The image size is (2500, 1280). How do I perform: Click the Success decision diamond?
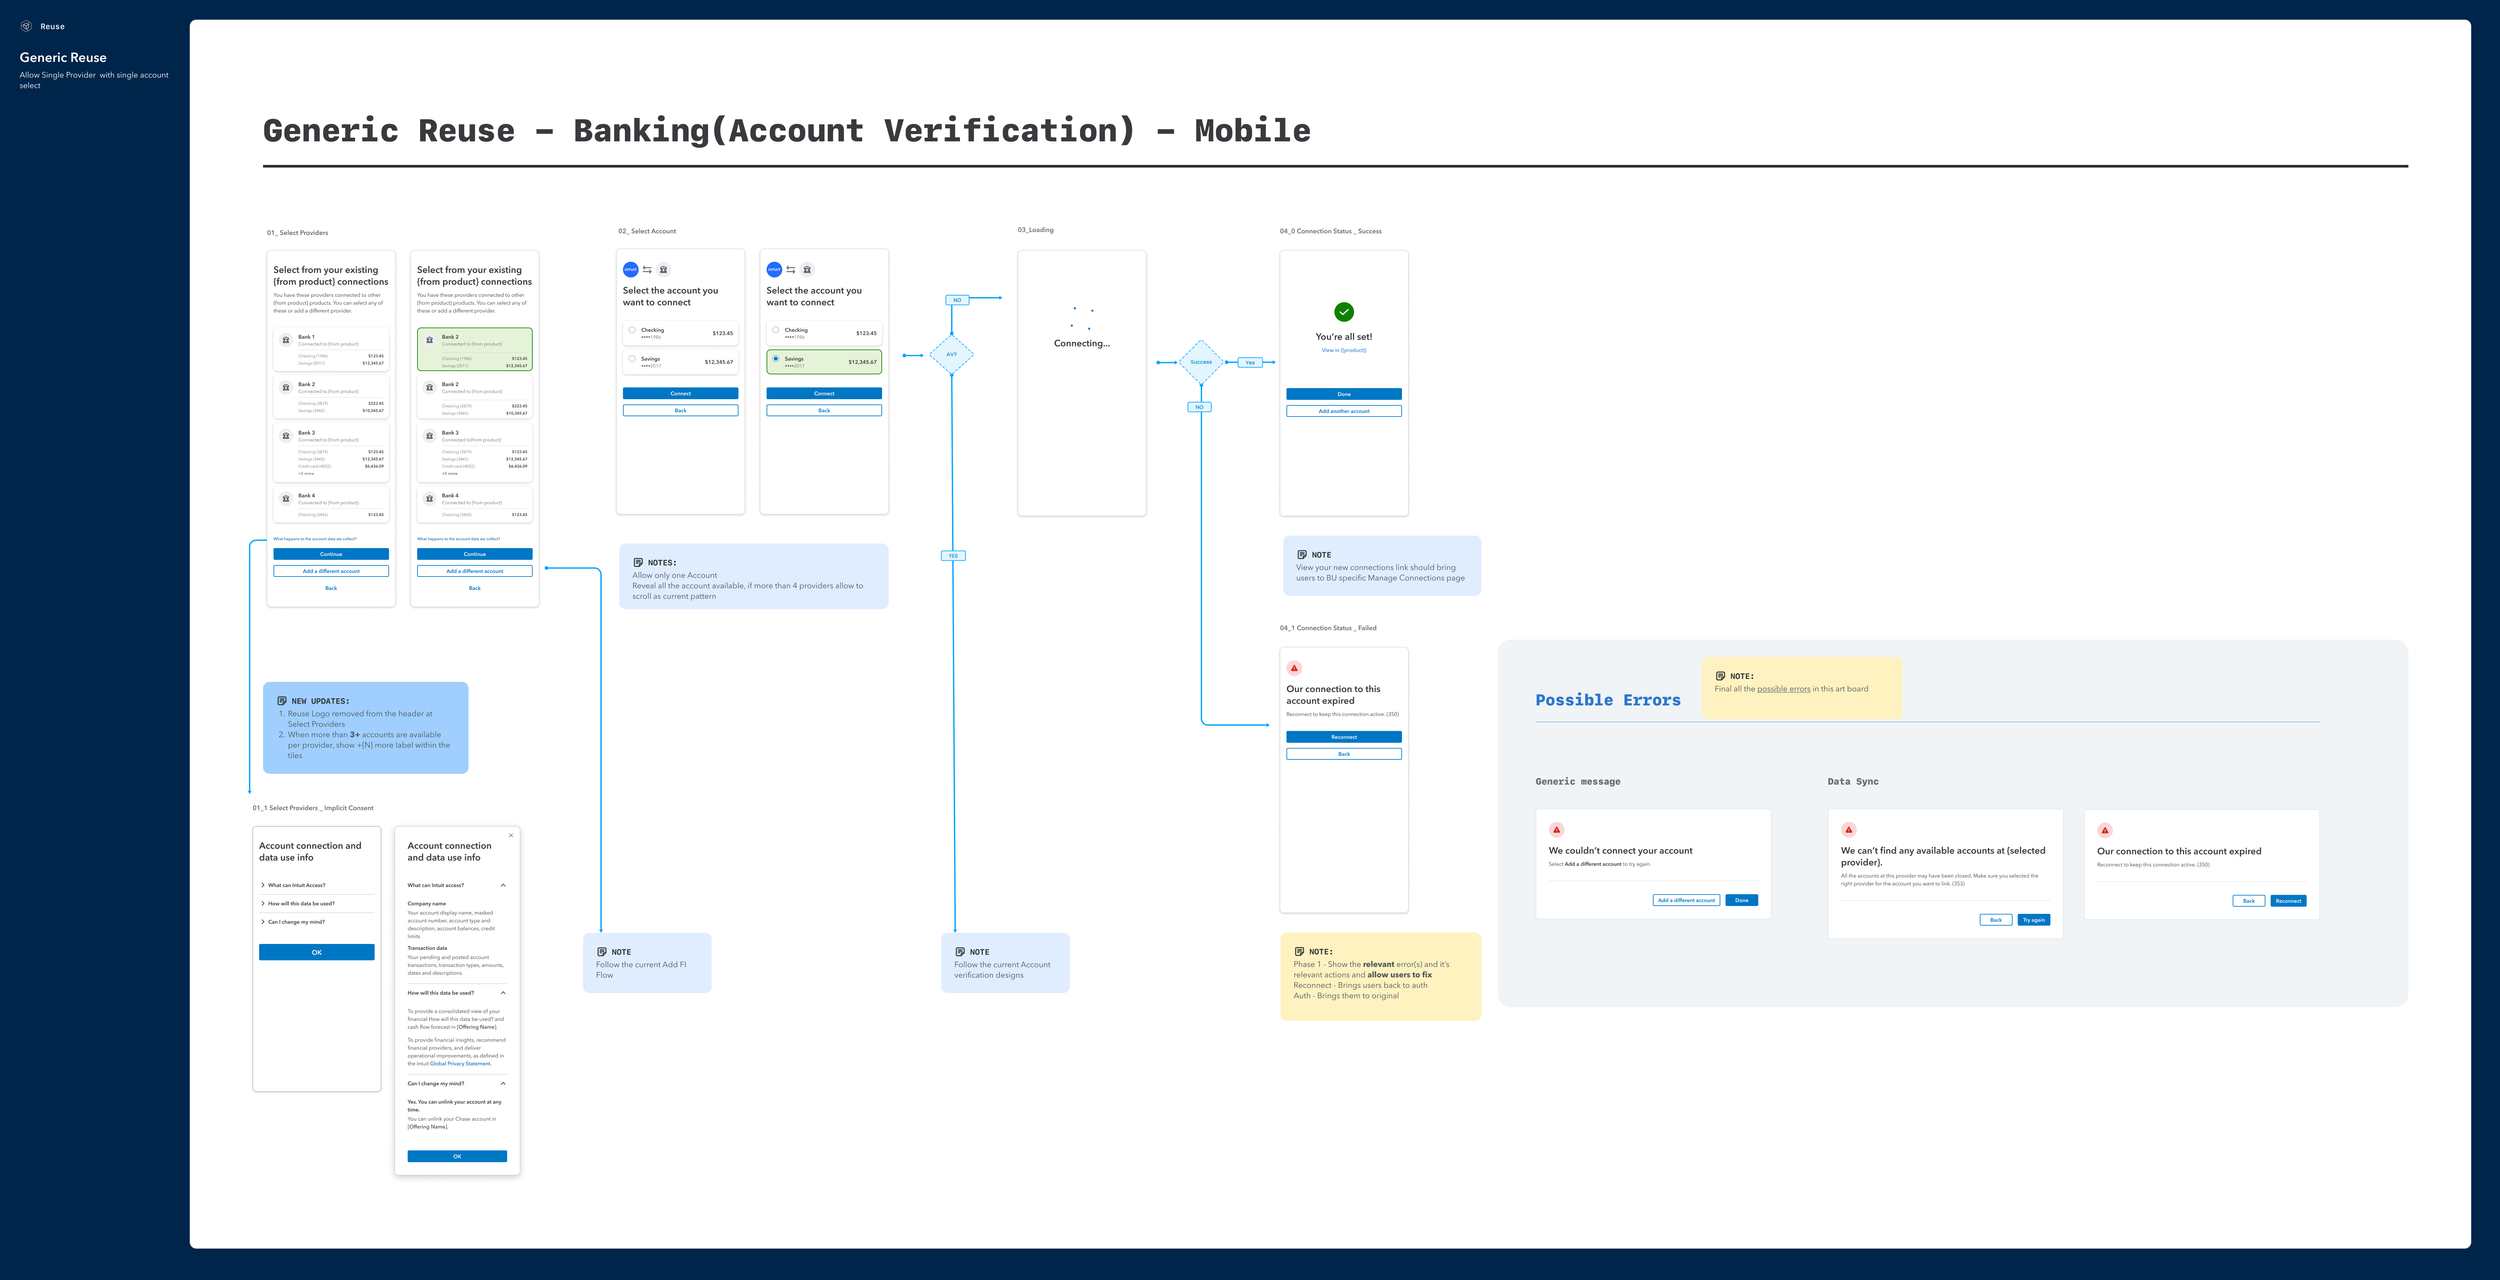click(x=1200, y=362)
